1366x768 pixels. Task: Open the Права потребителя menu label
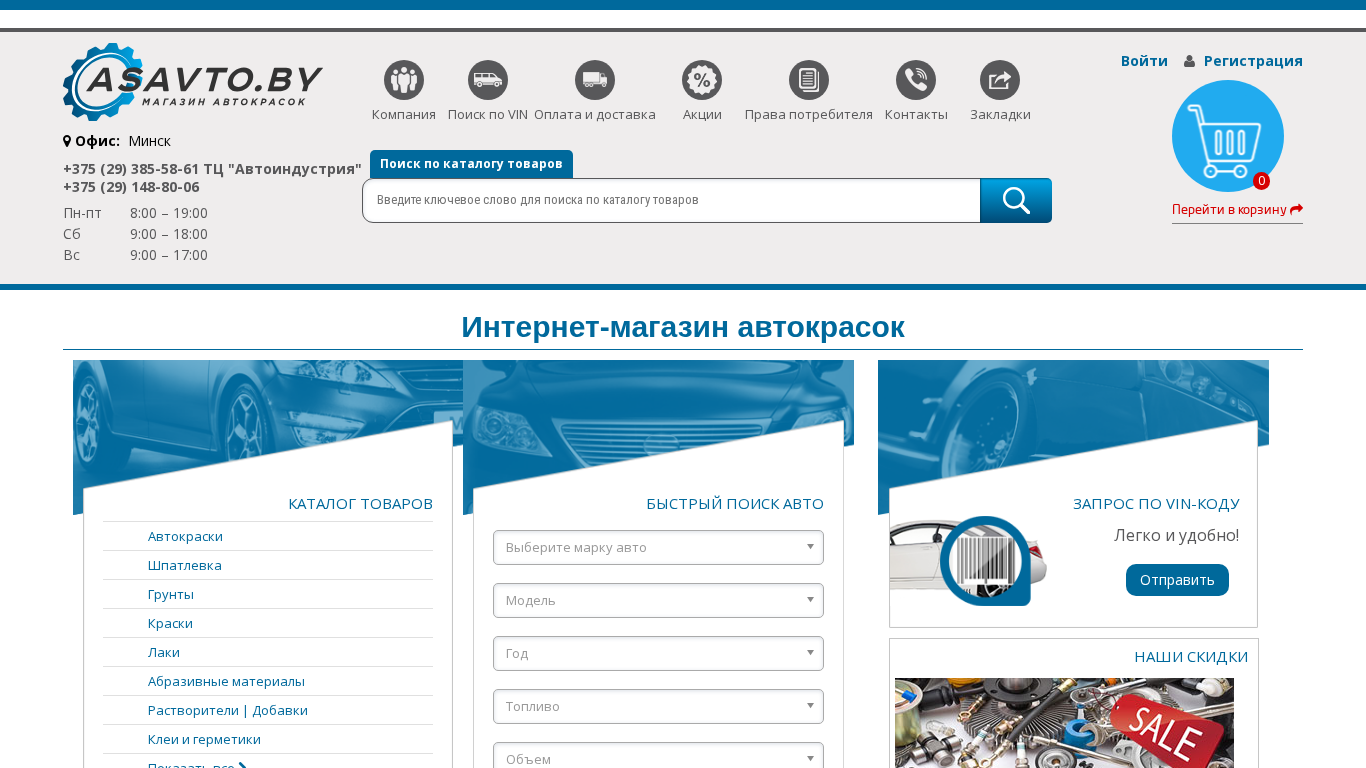tap(809, 114)
